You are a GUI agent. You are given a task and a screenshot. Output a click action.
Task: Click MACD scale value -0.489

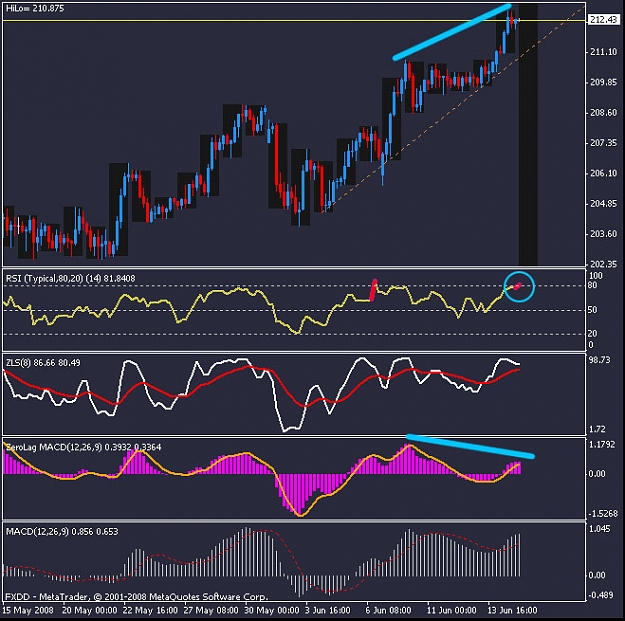601,595
